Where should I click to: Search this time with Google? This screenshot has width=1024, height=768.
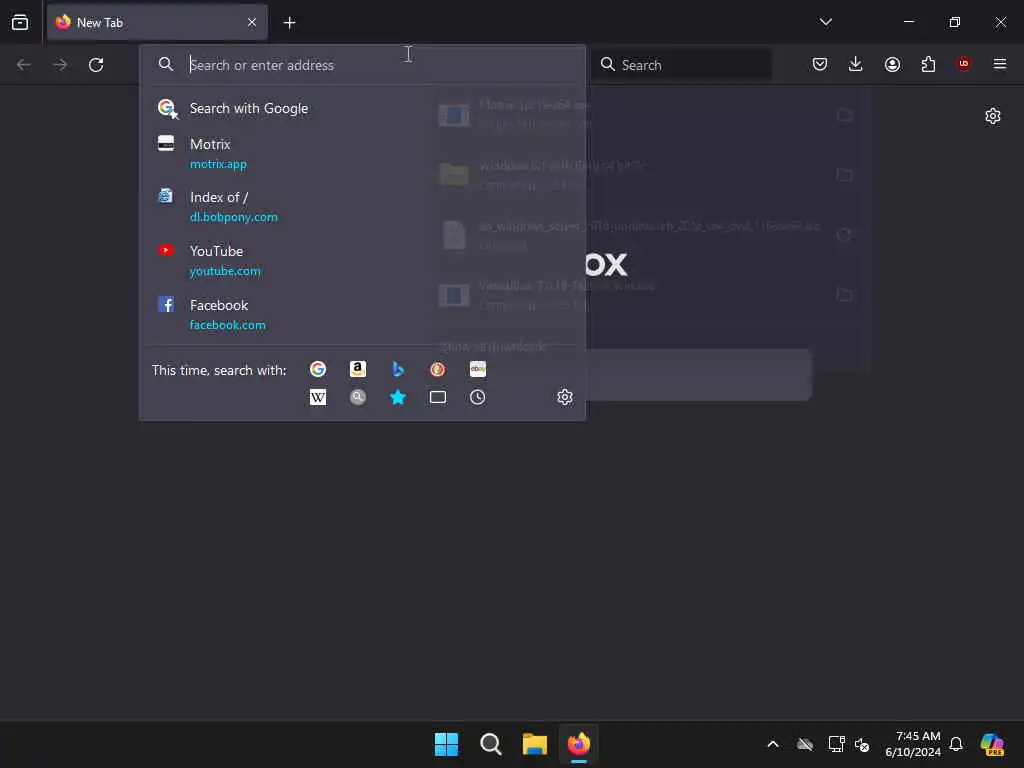(x=318, y=370)
